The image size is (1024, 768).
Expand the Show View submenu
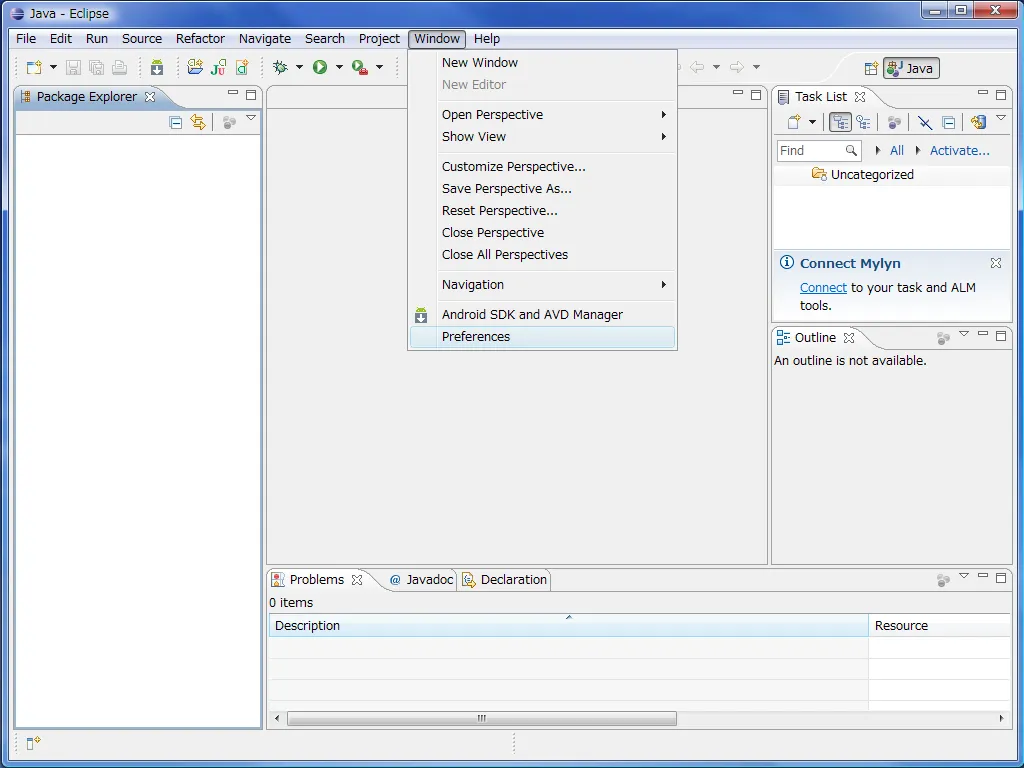point(542,136)
